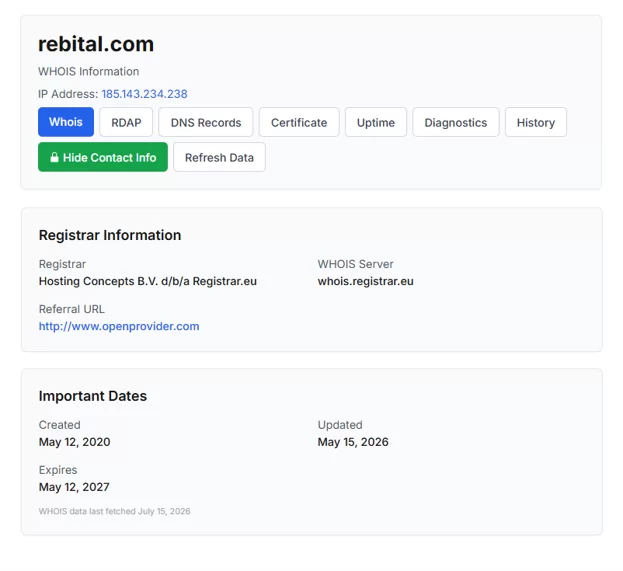Click the Registrar Information heading
This screenshot has width=623, height=571.
110,235
